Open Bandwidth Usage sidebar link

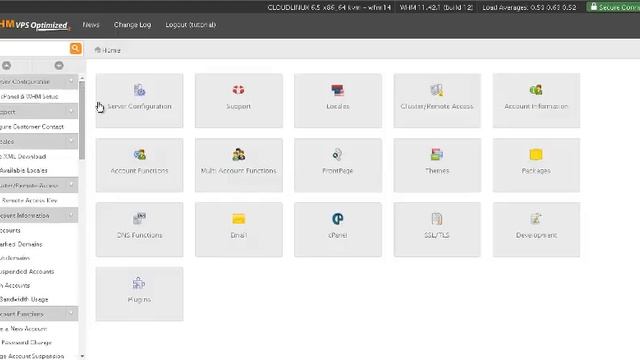coord(24,299)
